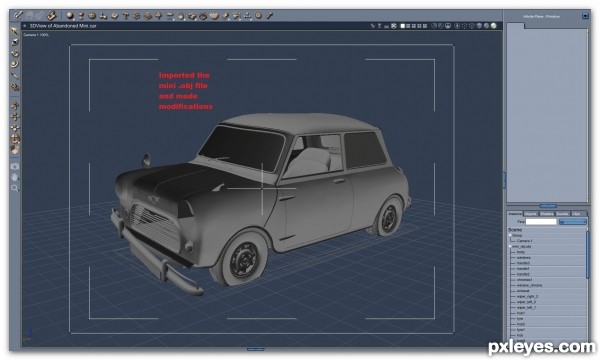Screen dimensions: 600x360
Task: Select the Scene root label
Action: tap(515, 230)
